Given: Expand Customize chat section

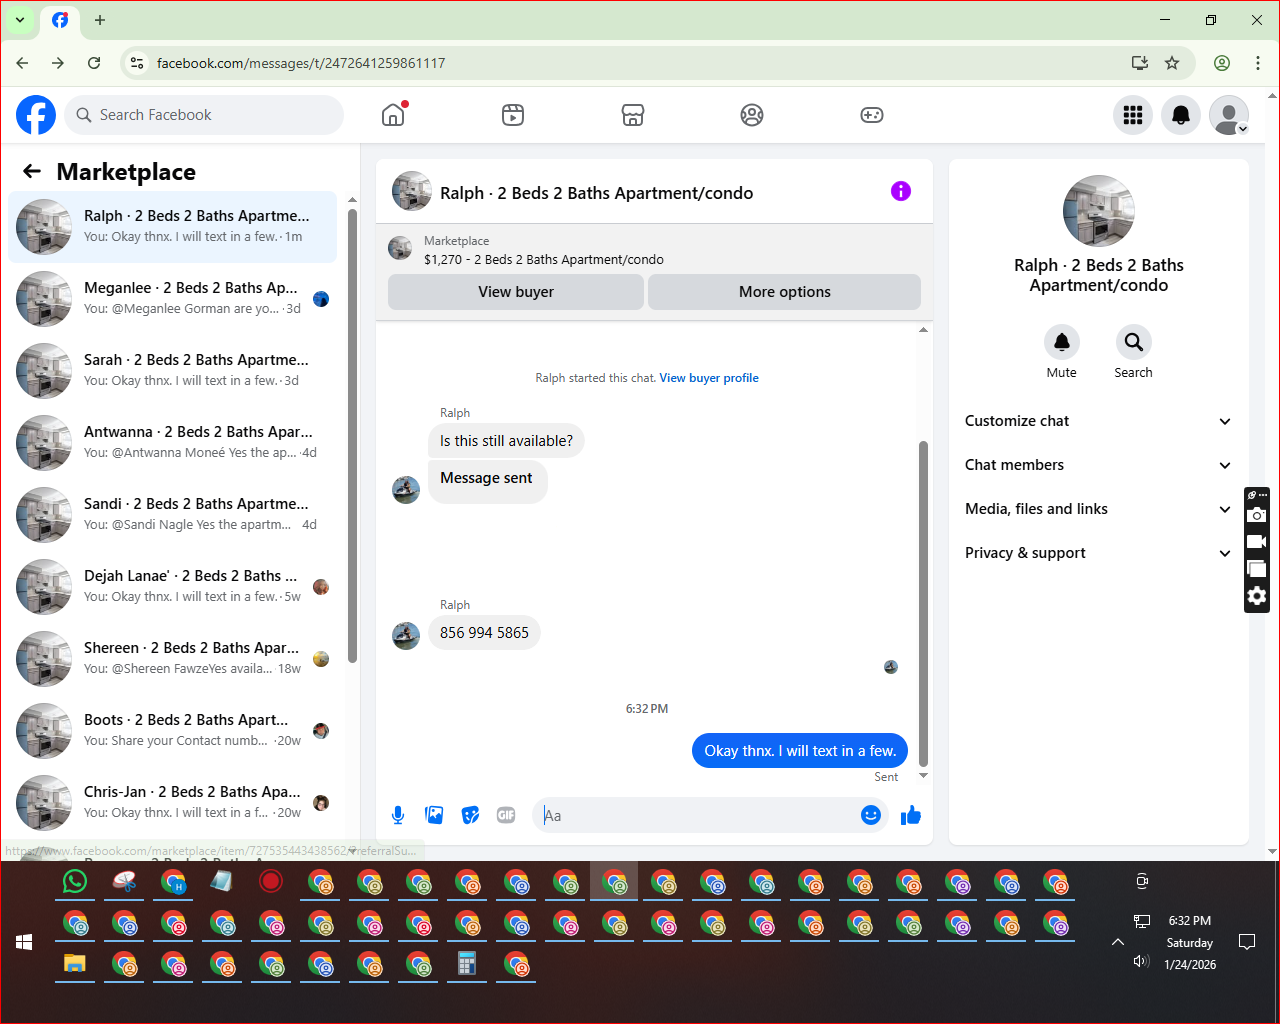Looking at the screenshot, I should click(1099, 421).
